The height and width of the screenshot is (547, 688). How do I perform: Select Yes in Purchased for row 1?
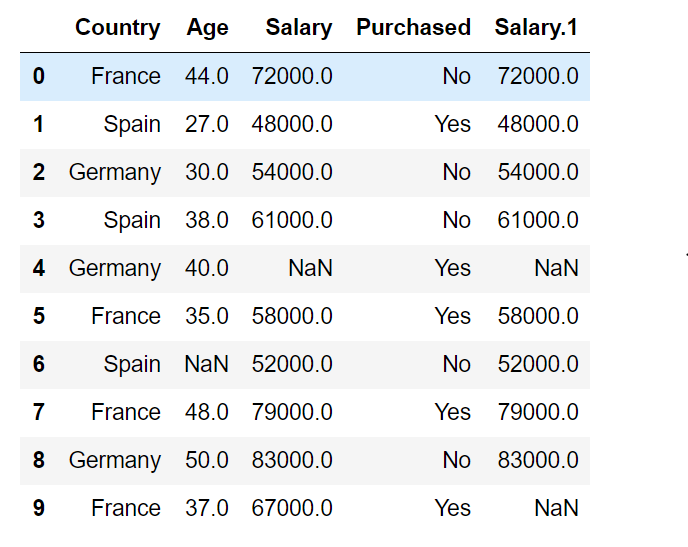tap(452, 124)
